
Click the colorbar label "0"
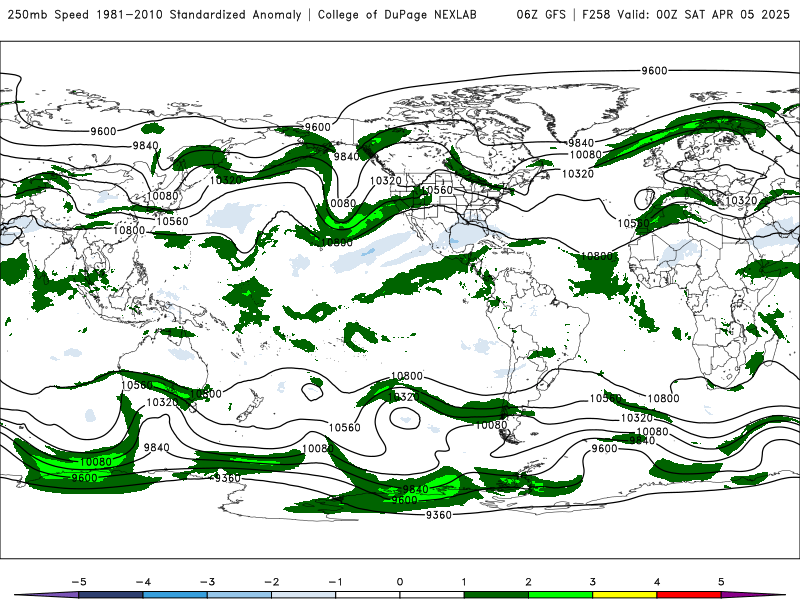coord(400,582)
